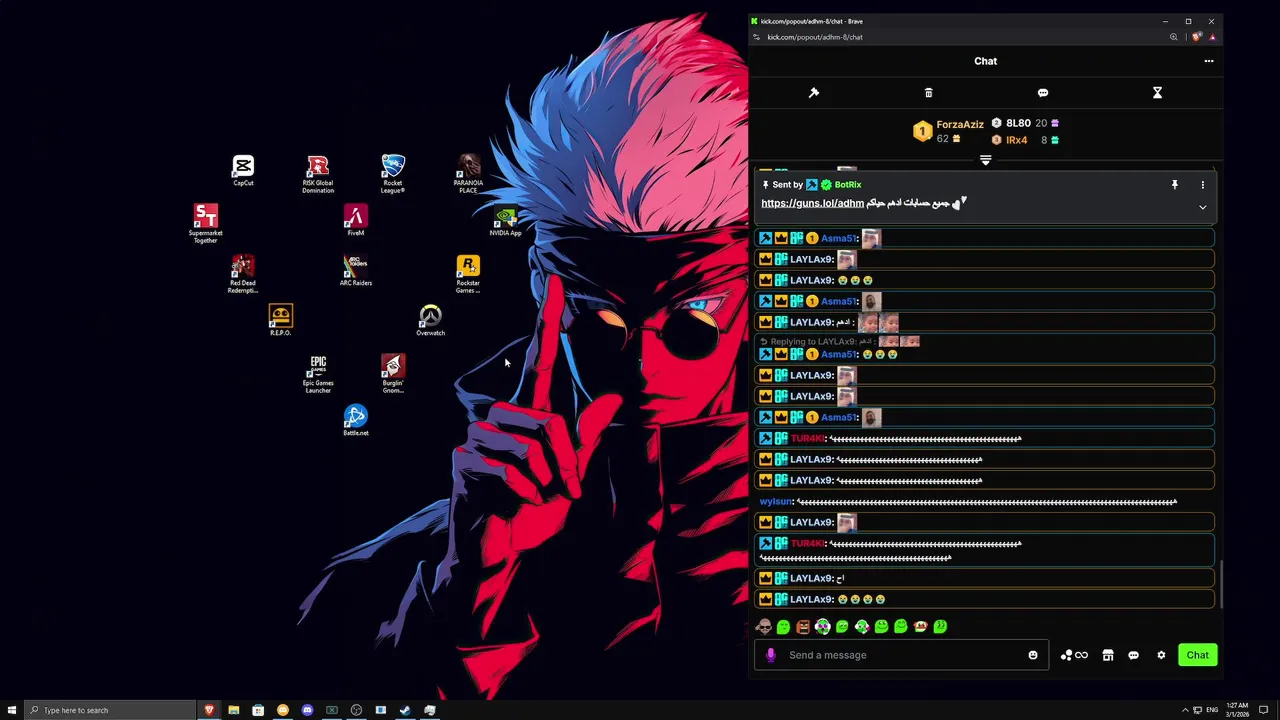1280x720 pixels.
Task: Click the trash can clear-chat icon
Action: point(928,93)
